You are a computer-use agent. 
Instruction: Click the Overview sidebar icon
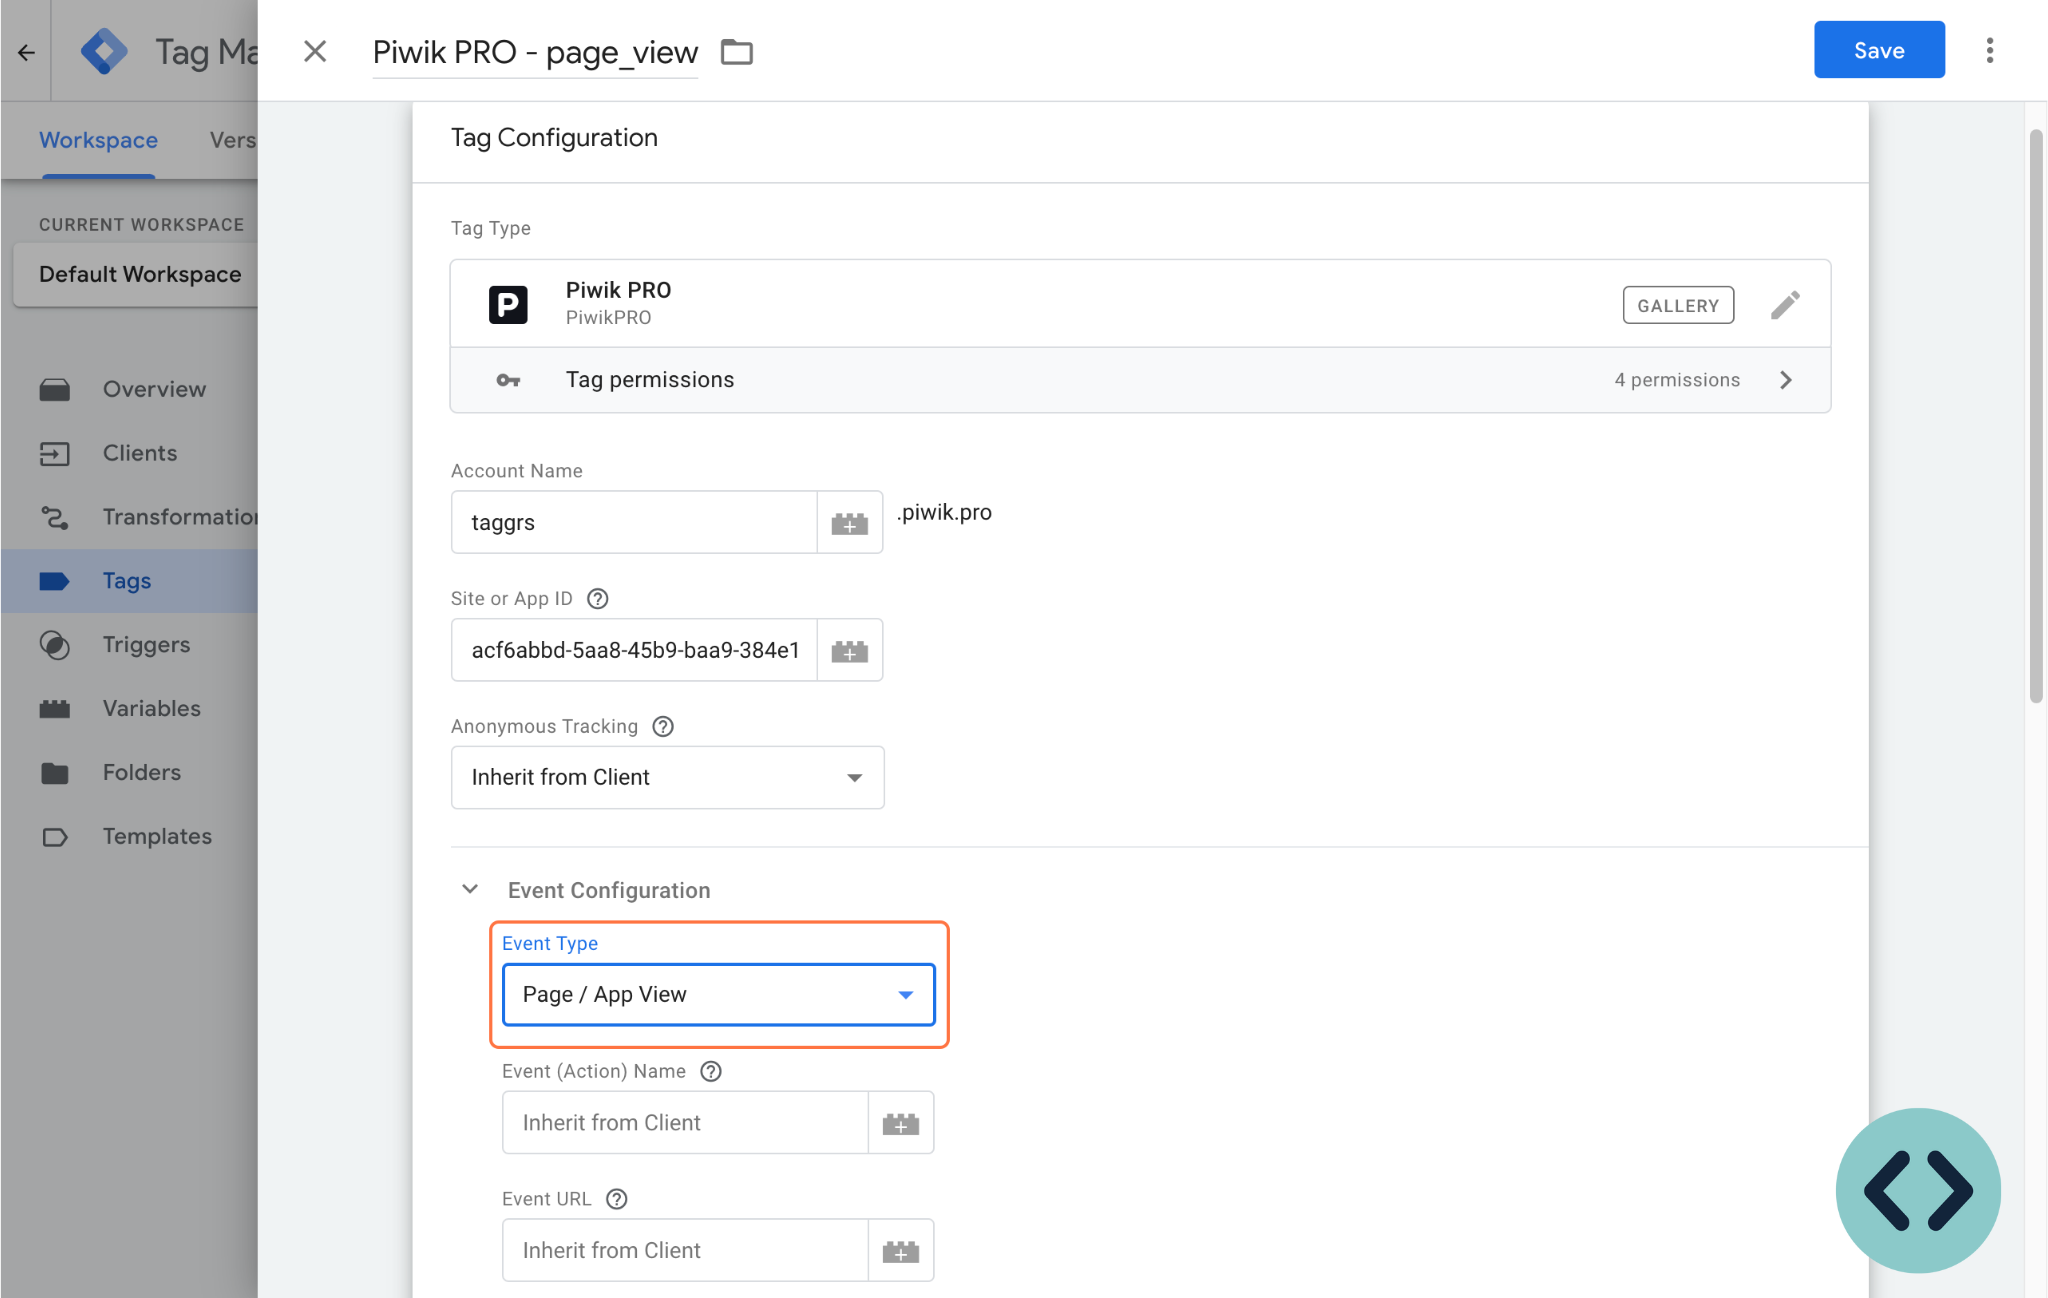pyautogui.click(x=55, y=389)
